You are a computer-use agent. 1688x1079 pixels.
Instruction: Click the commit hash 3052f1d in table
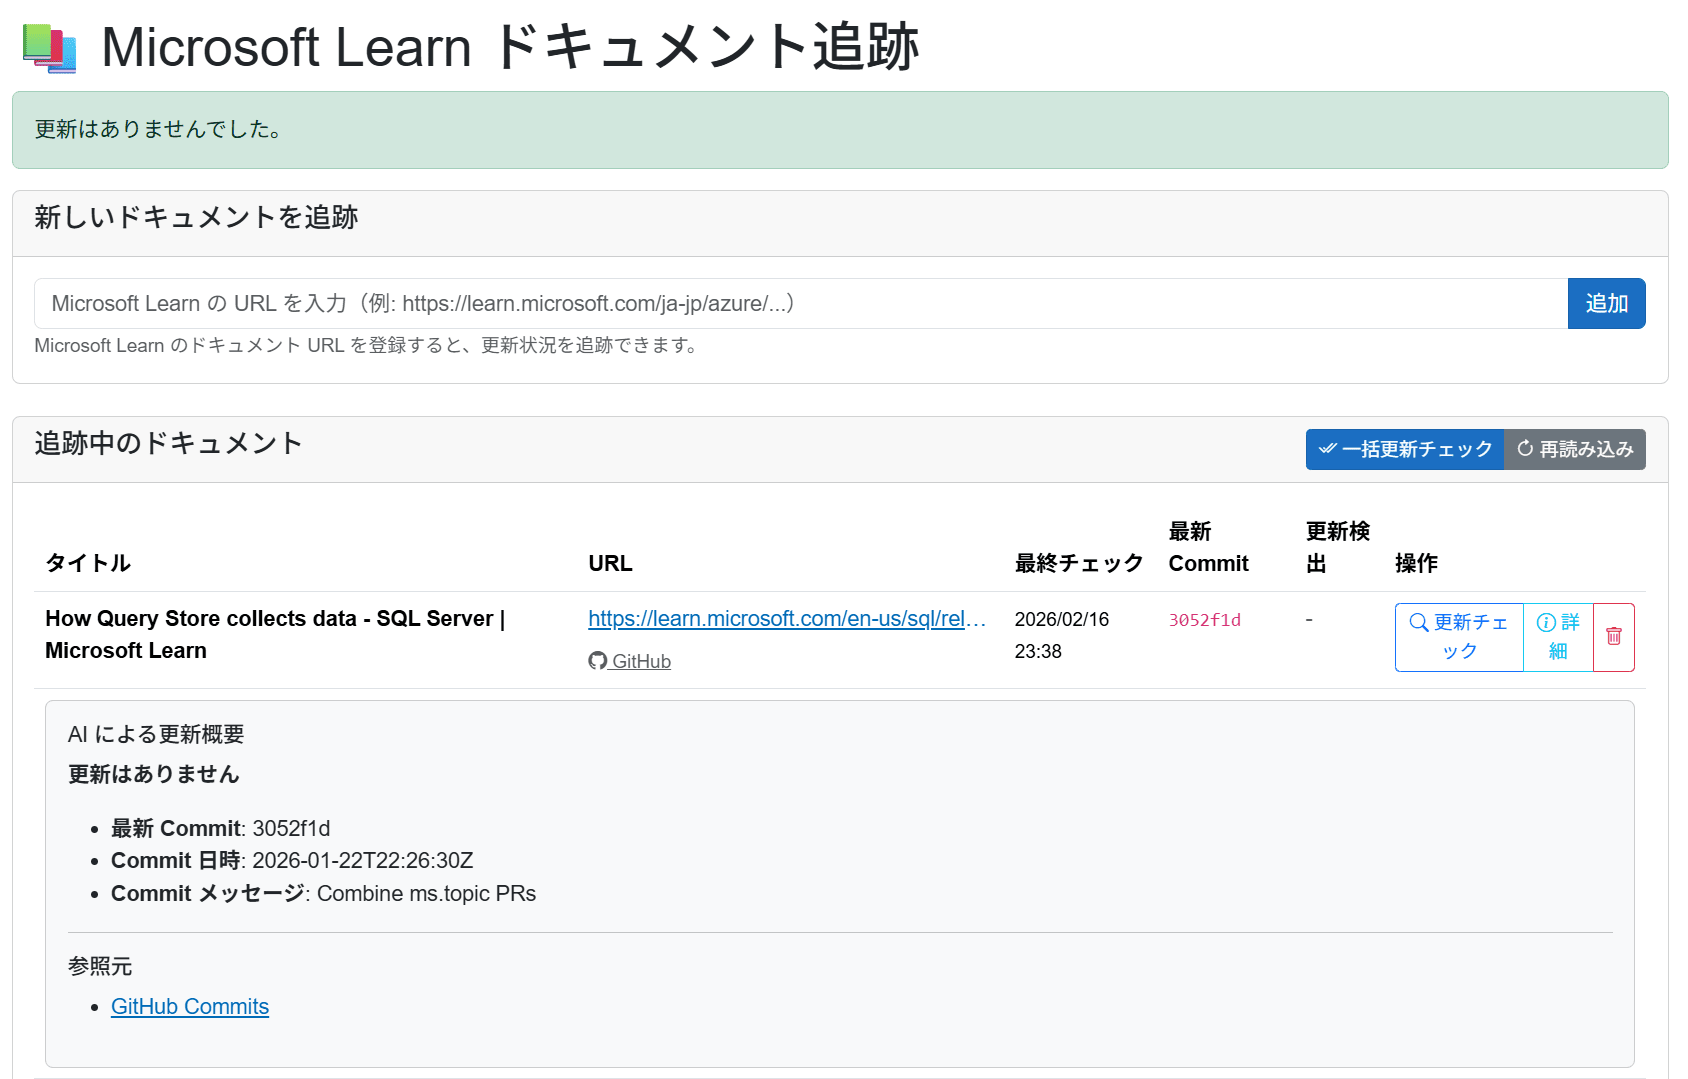tap(1205, 620)
